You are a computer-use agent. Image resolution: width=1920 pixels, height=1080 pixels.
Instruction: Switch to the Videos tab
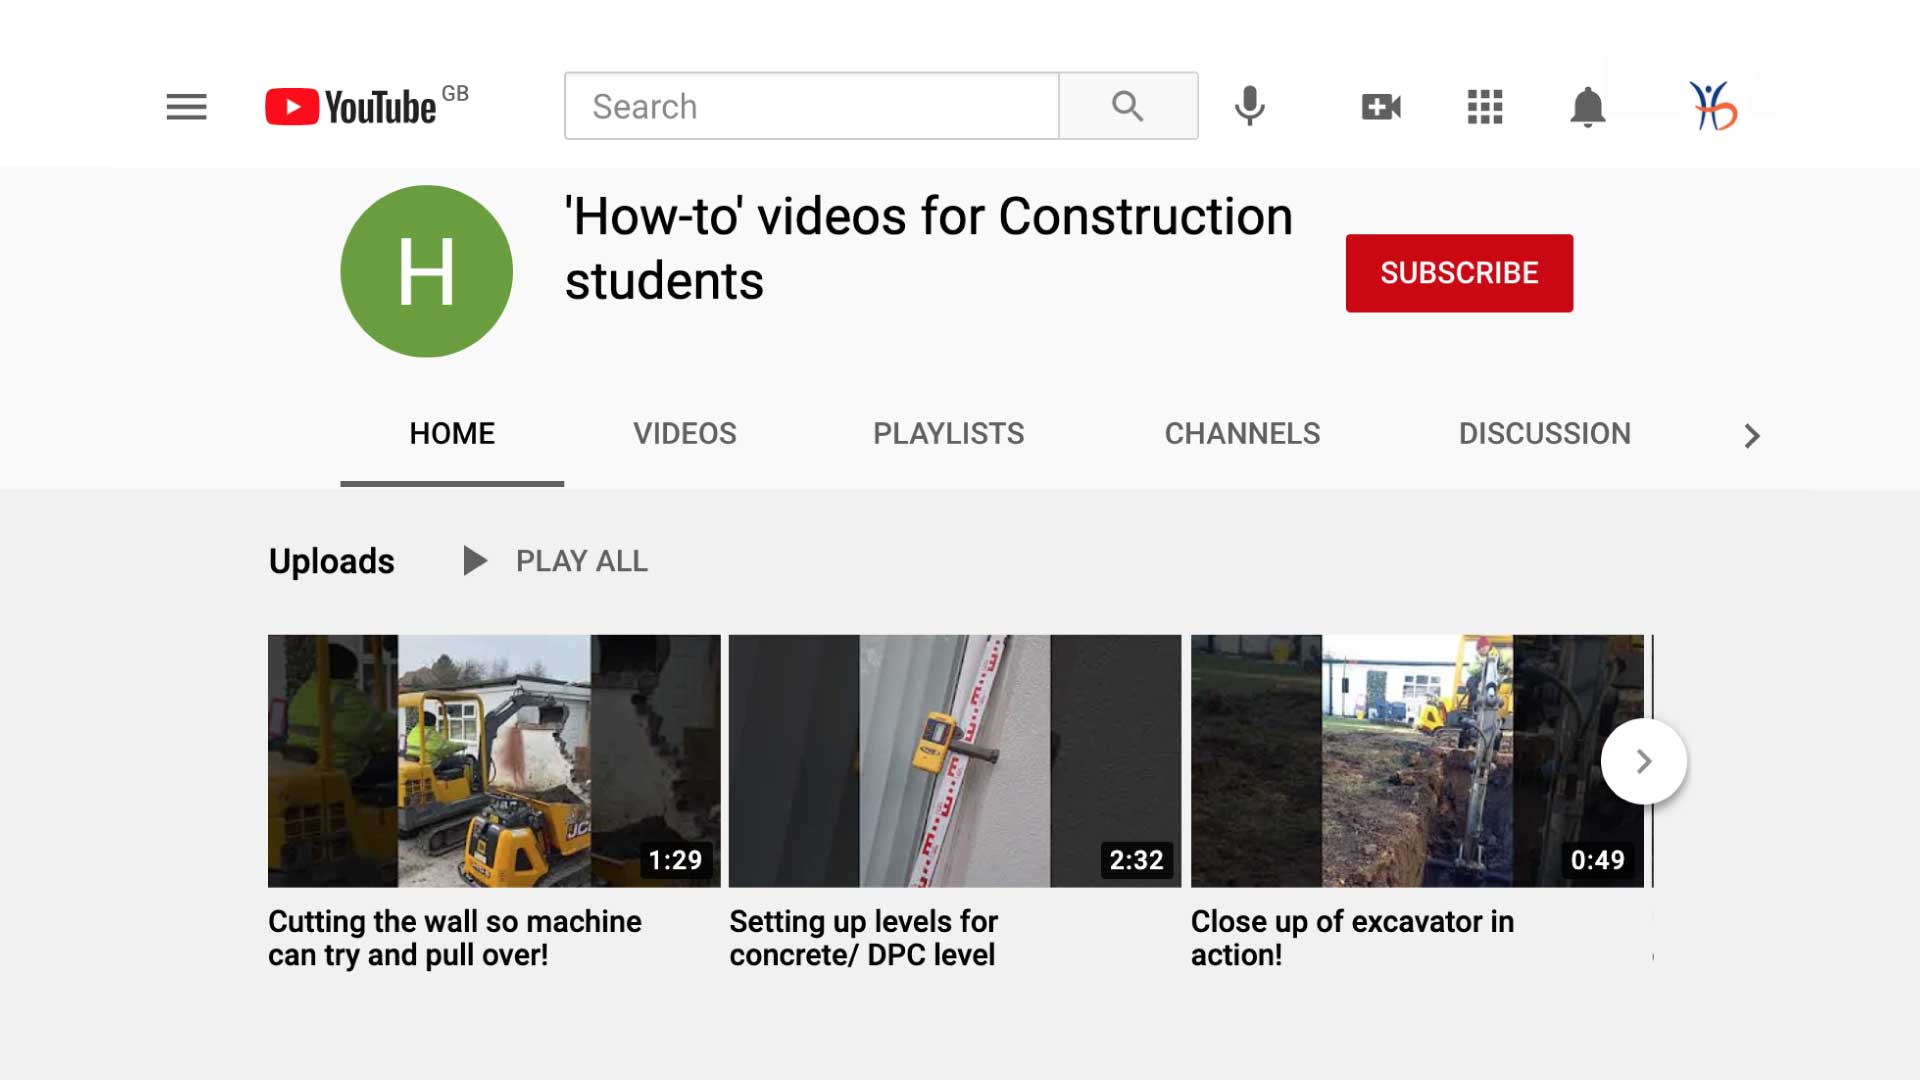684,434
